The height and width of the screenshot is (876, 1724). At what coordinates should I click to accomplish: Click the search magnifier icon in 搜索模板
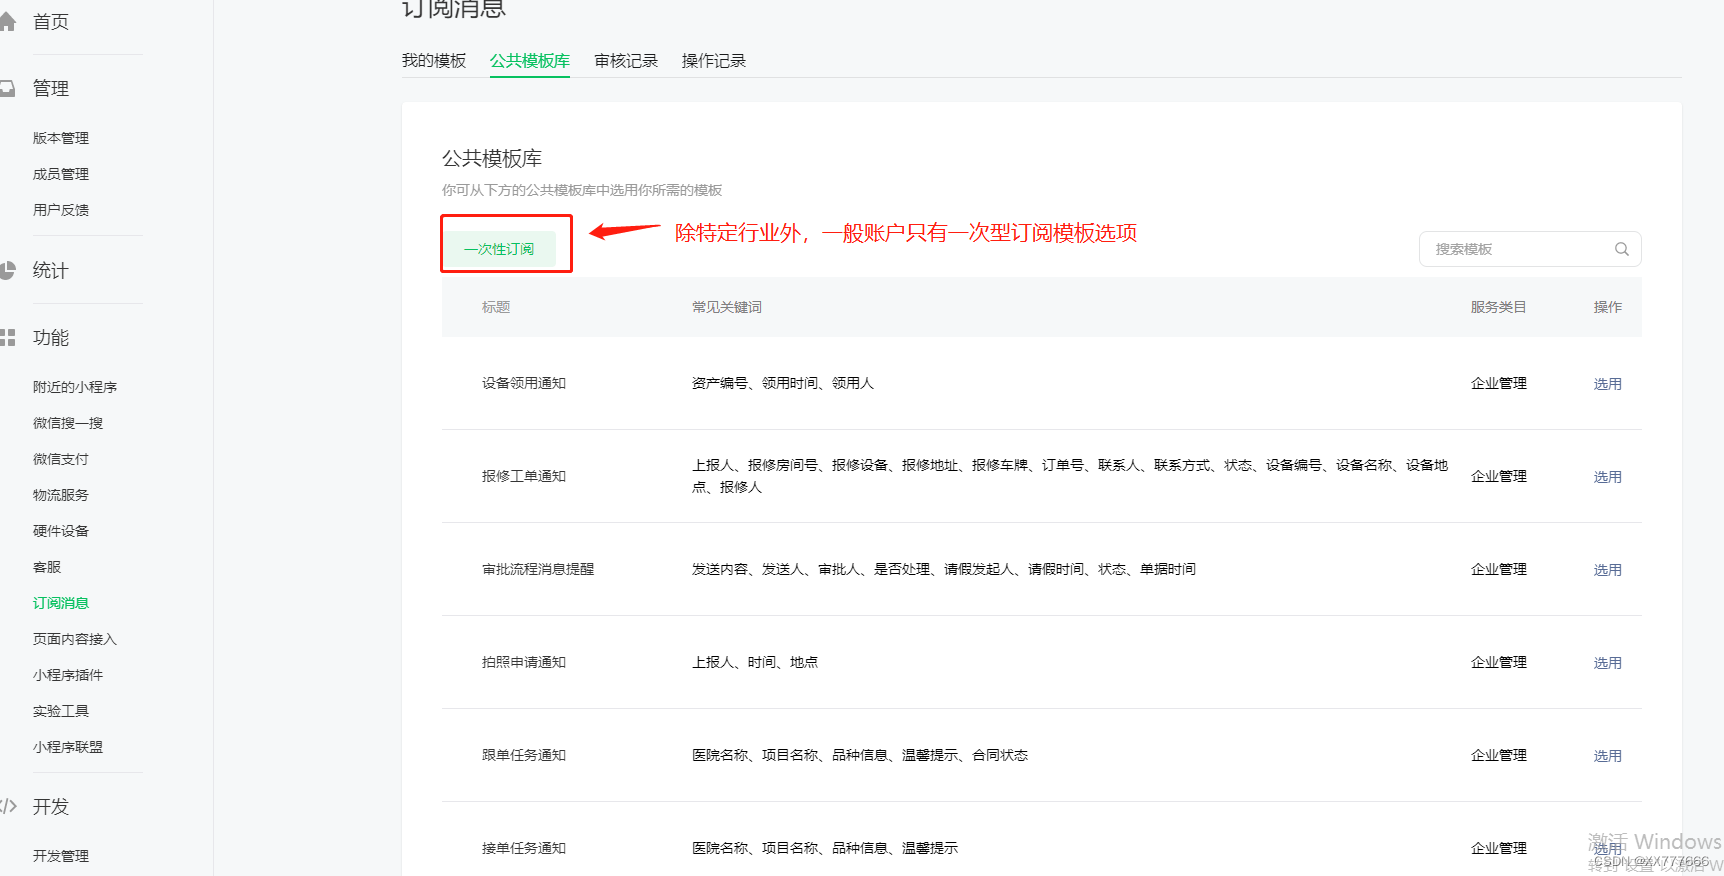click(1621, 249)
